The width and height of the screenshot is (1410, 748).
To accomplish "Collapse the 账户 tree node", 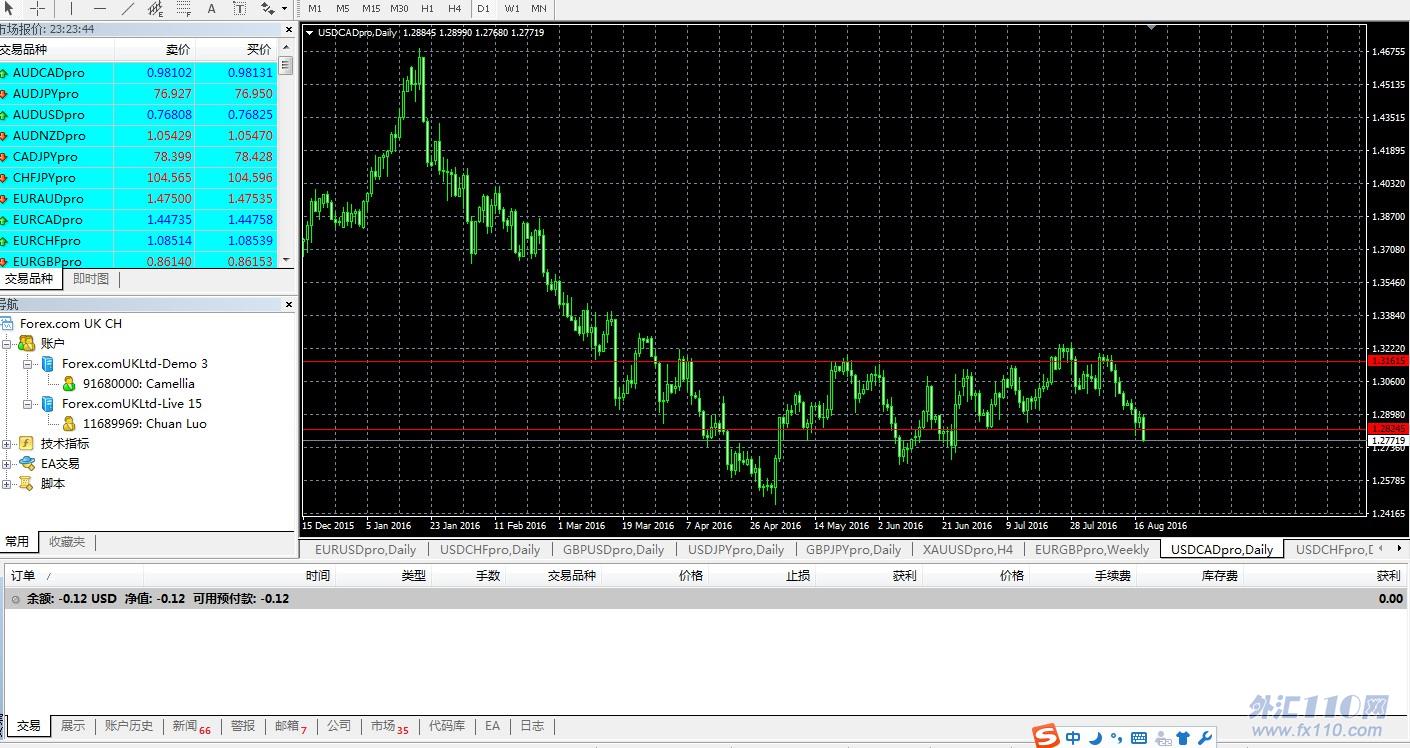I will coord(7,343).
